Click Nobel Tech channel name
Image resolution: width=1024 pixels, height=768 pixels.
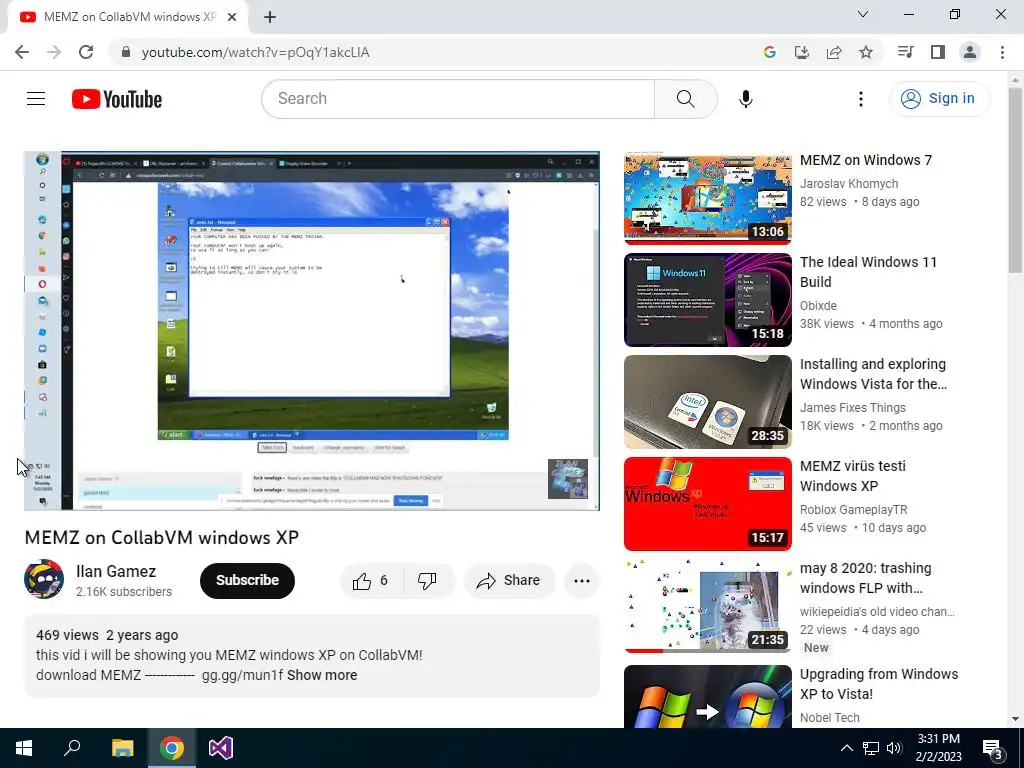tap(829, 718)
